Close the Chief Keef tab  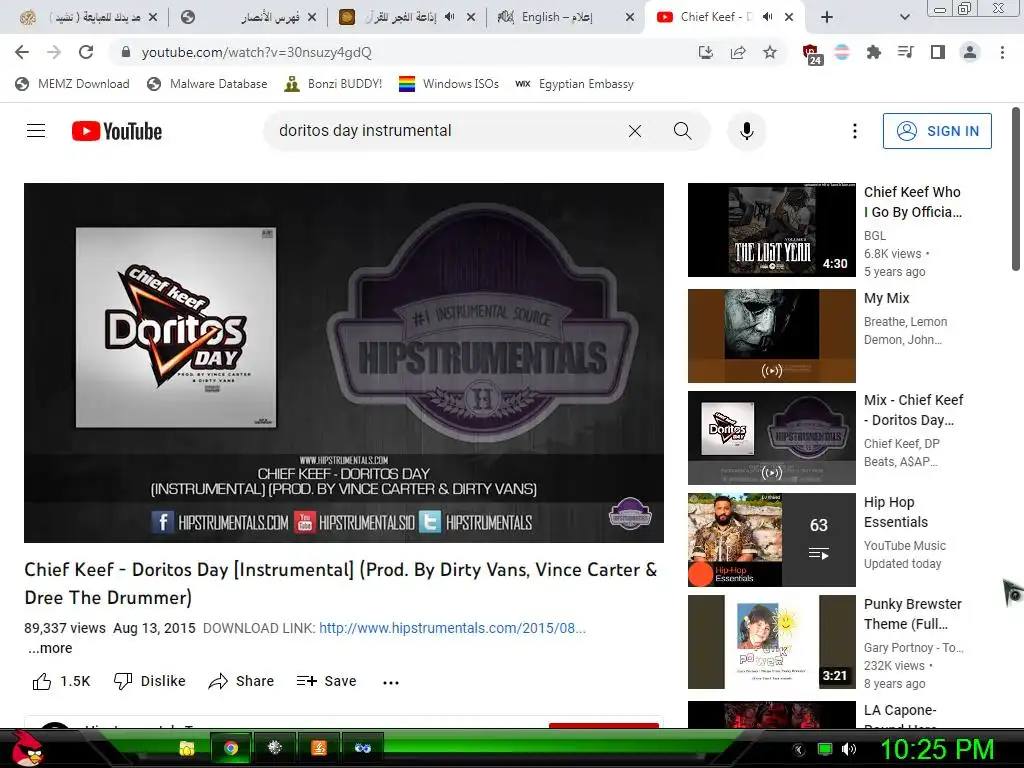[x=789, y=17]
